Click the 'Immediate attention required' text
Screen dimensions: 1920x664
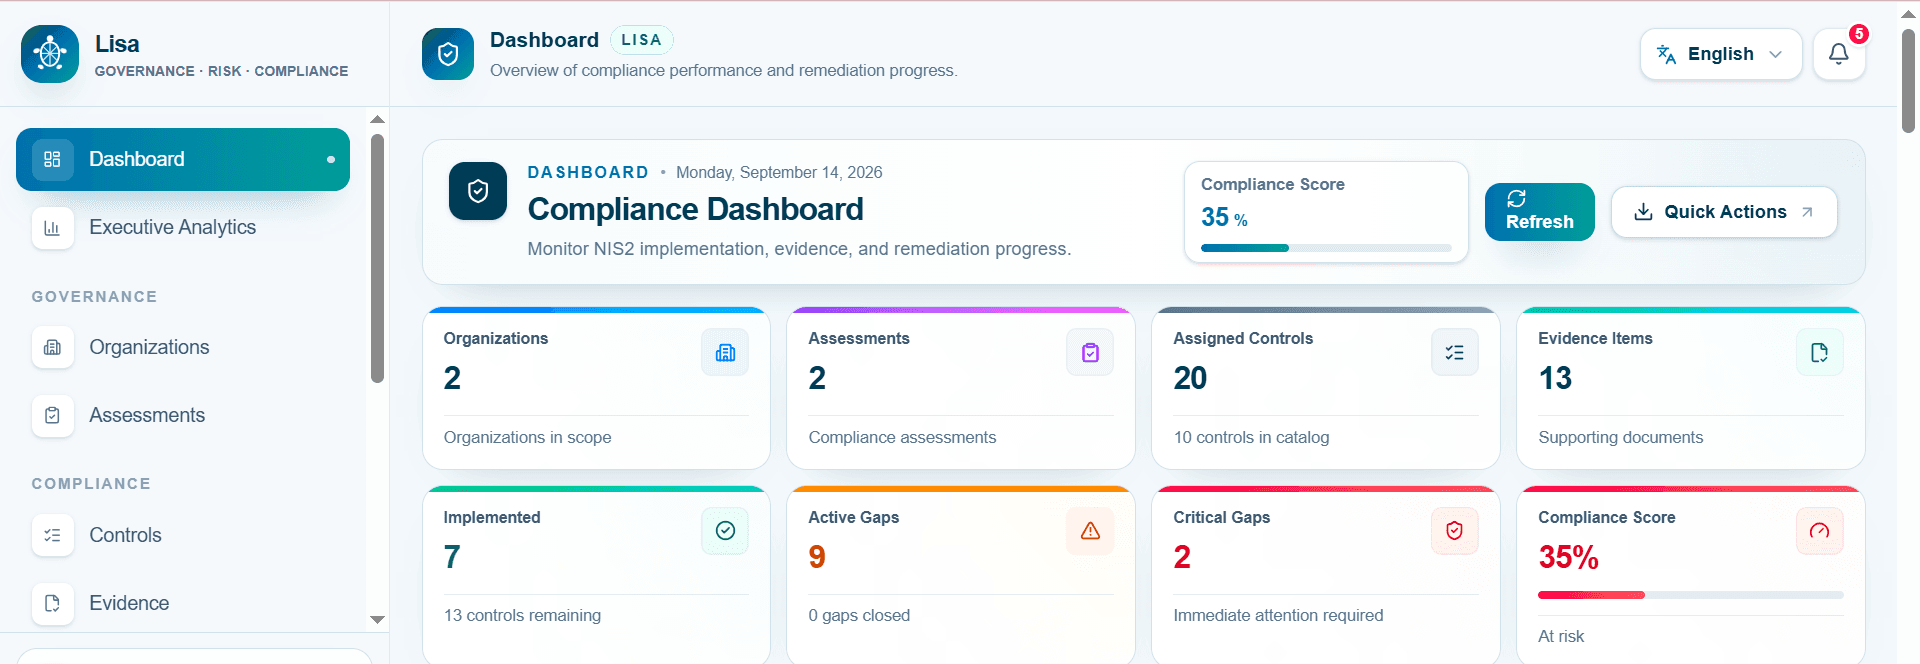point(1278,616)
